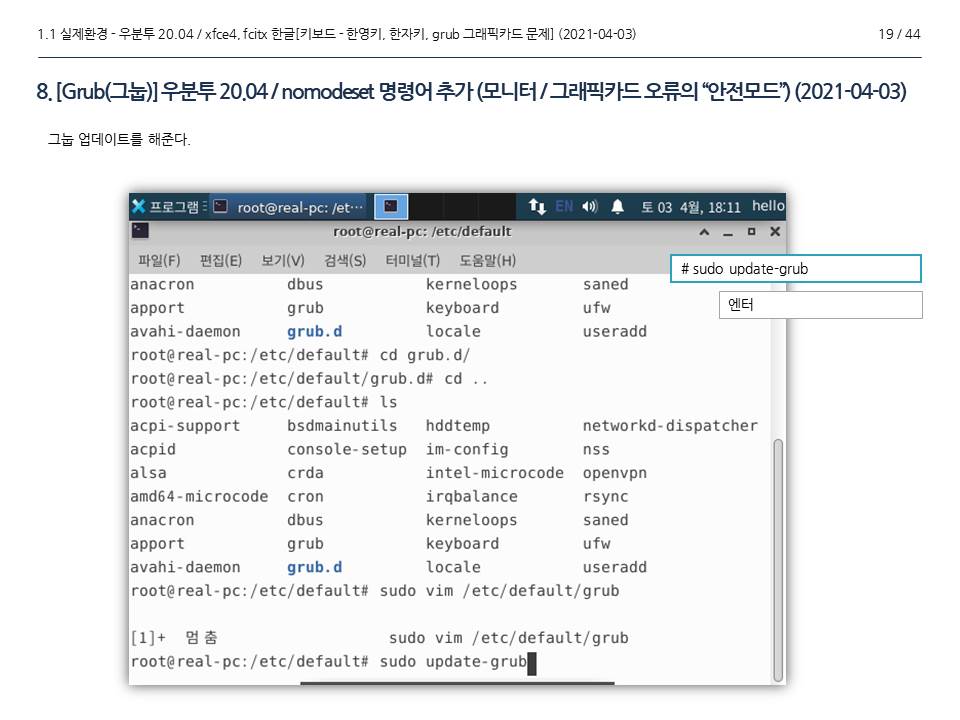
Task: Click 'amd64-microcode' in the listing
Action: 199,496
